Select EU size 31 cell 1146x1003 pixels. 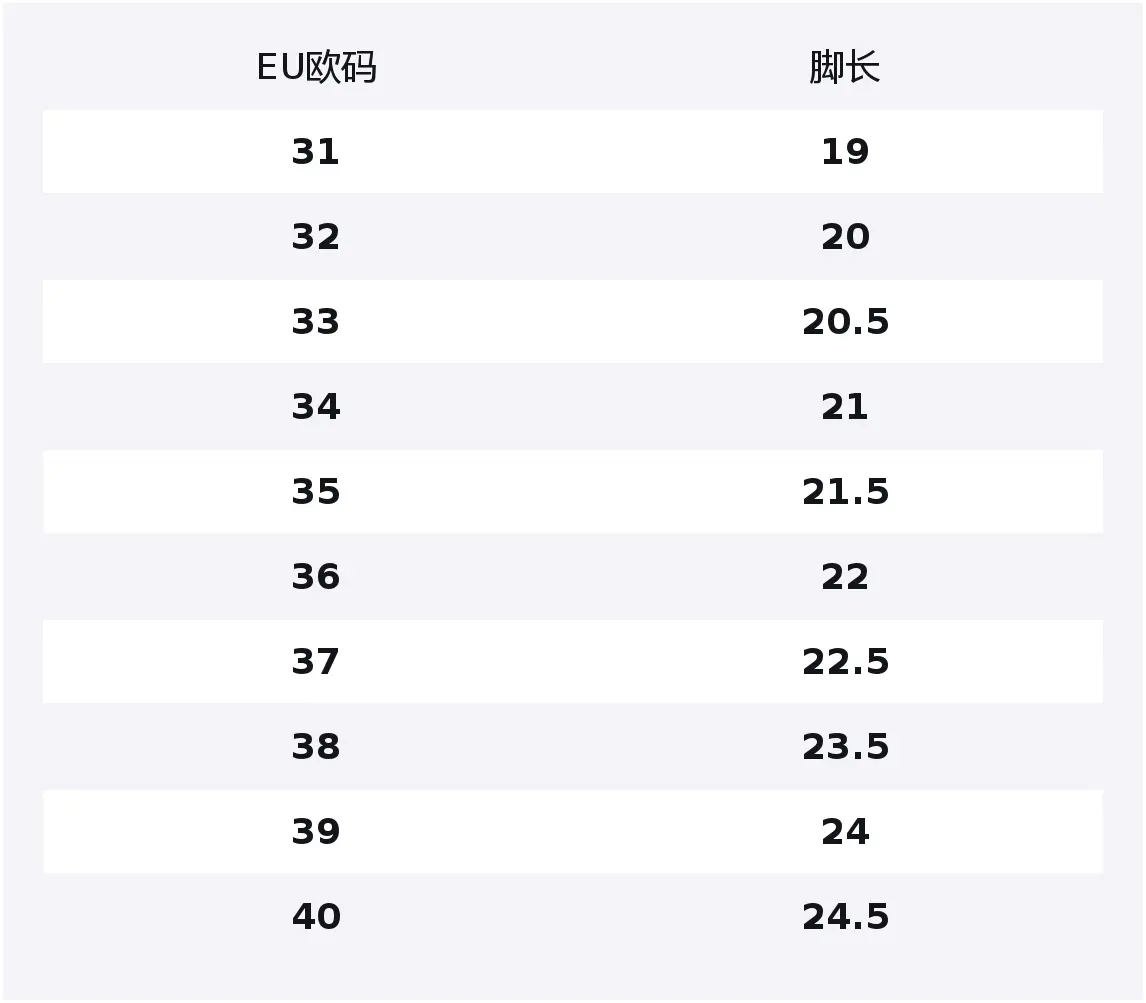[316, 152]
